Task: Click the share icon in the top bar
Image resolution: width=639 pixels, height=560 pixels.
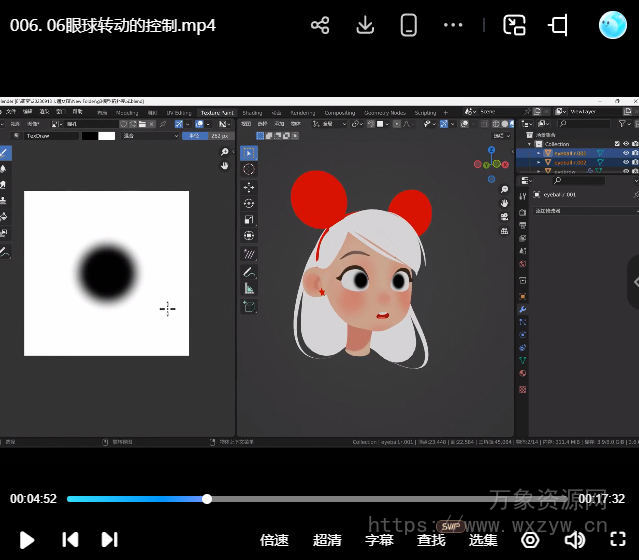Action: point(320,26)
